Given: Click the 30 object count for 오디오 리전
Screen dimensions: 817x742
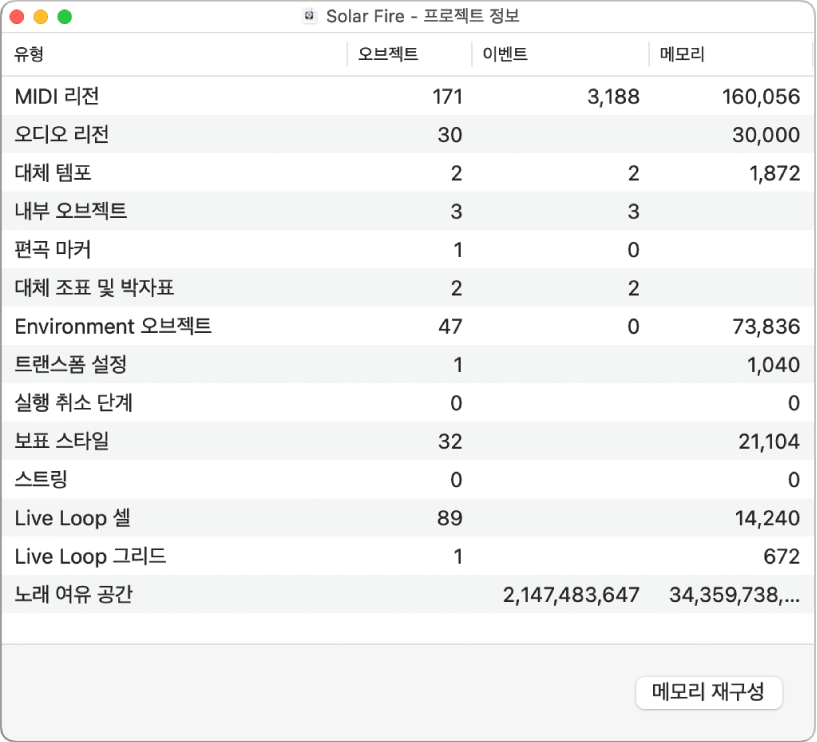Looking at the screenshot, I should pyautogui.click(x=450, y=135).
